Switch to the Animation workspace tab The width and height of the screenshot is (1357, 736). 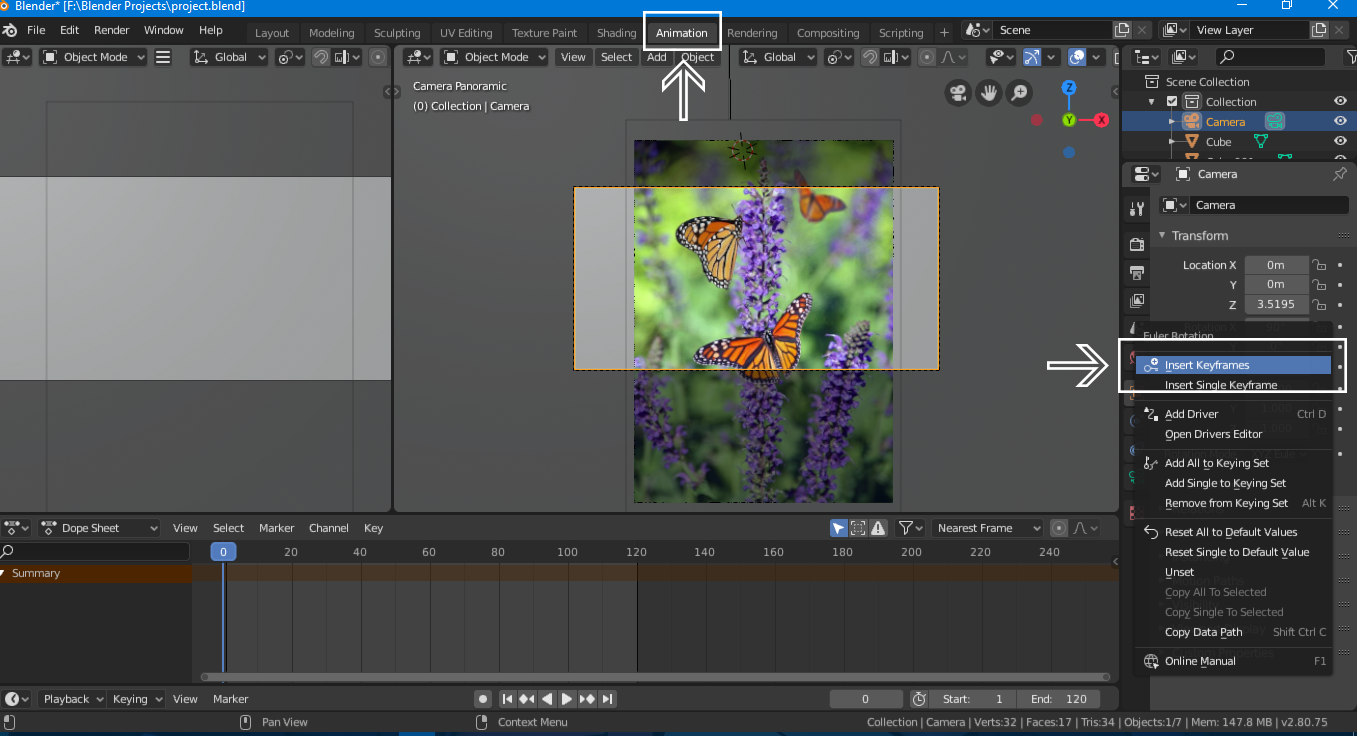click(x=681, y=33)
